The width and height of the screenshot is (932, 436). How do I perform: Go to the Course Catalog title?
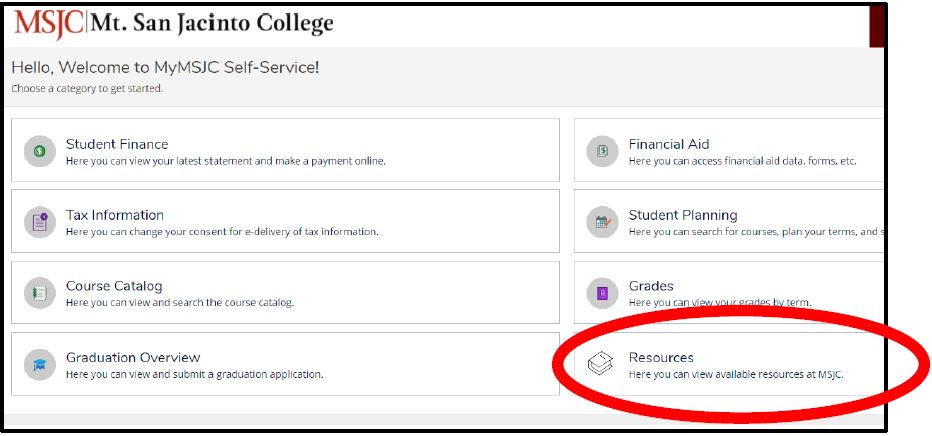[114, 286]
